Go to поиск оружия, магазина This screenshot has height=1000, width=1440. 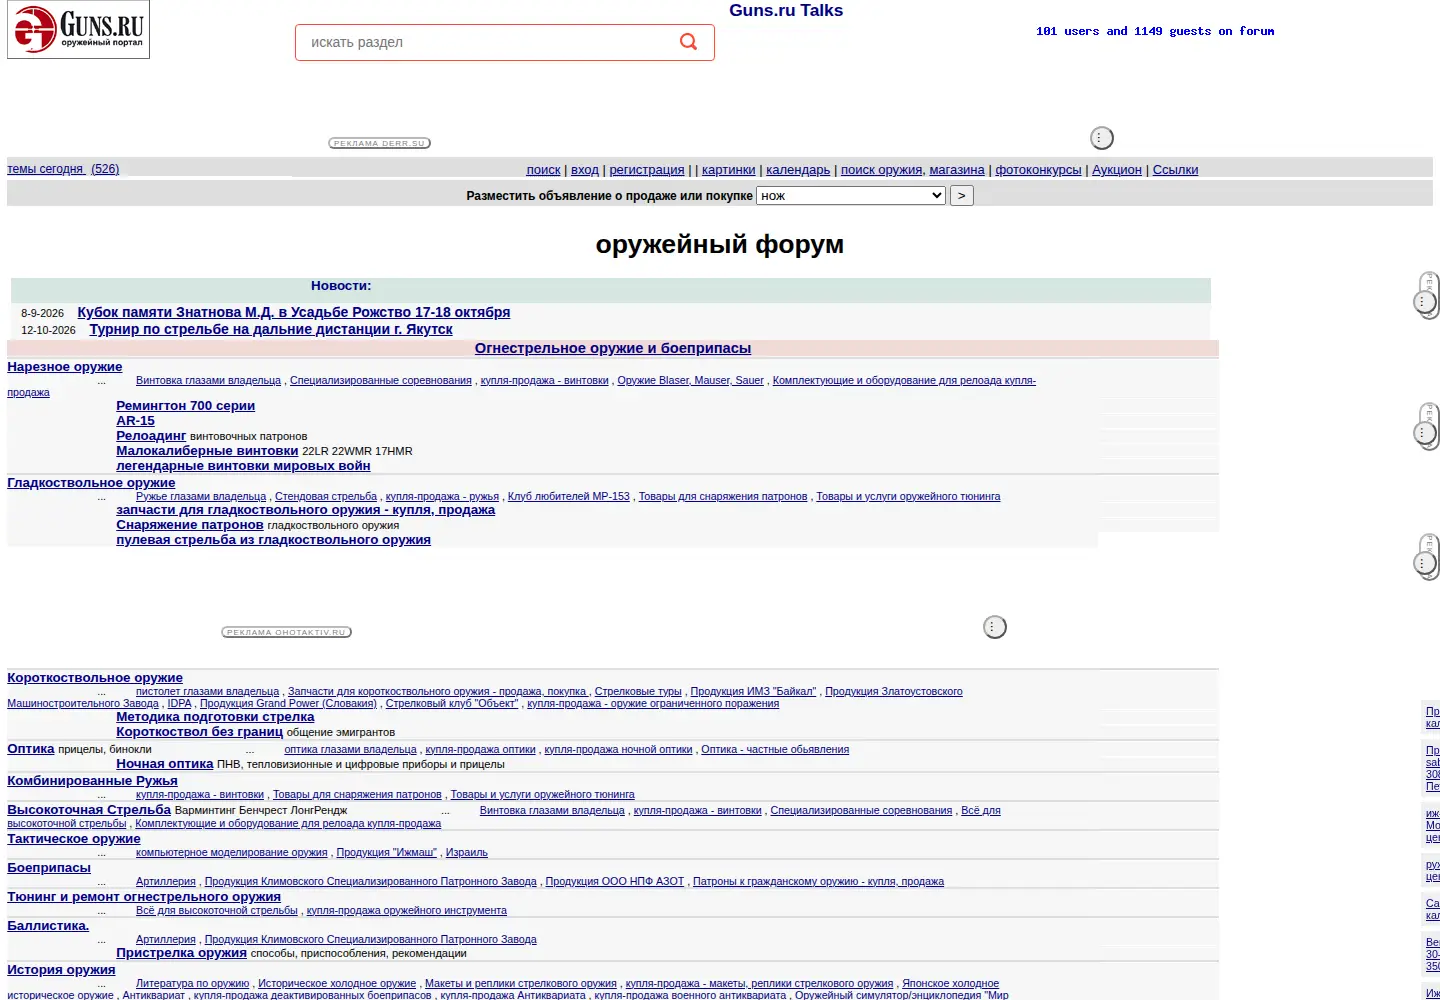coord(913,170)
